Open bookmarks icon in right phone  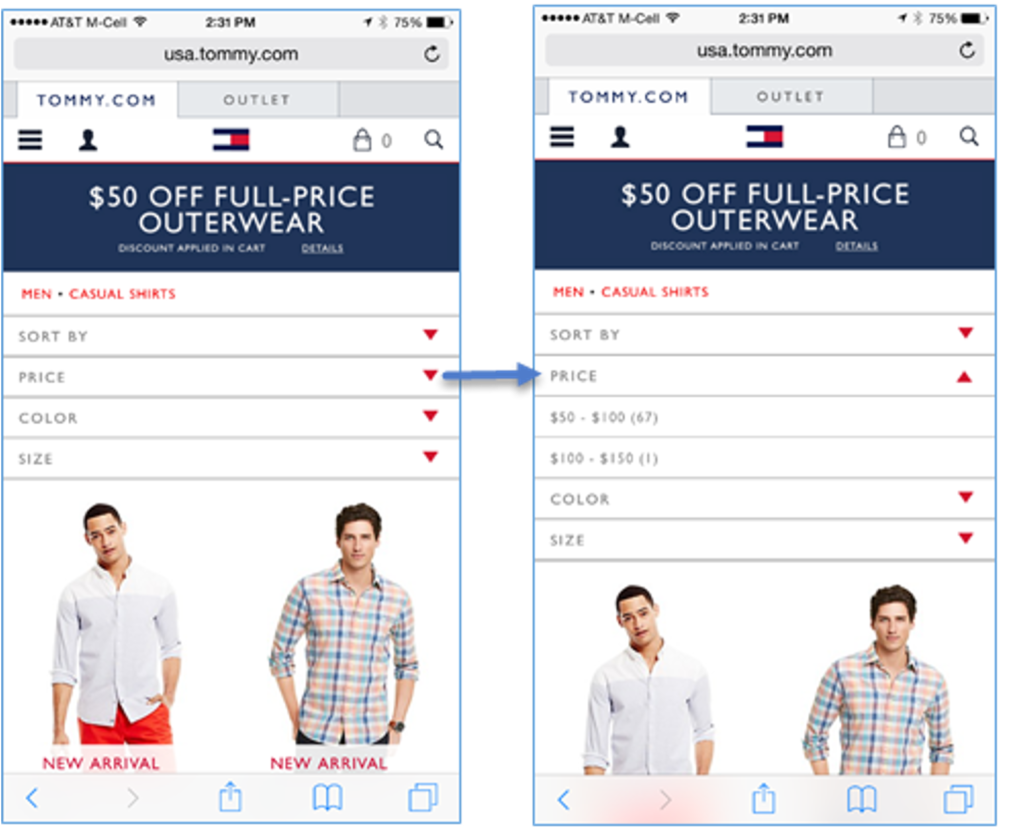(x=862, y=799)
